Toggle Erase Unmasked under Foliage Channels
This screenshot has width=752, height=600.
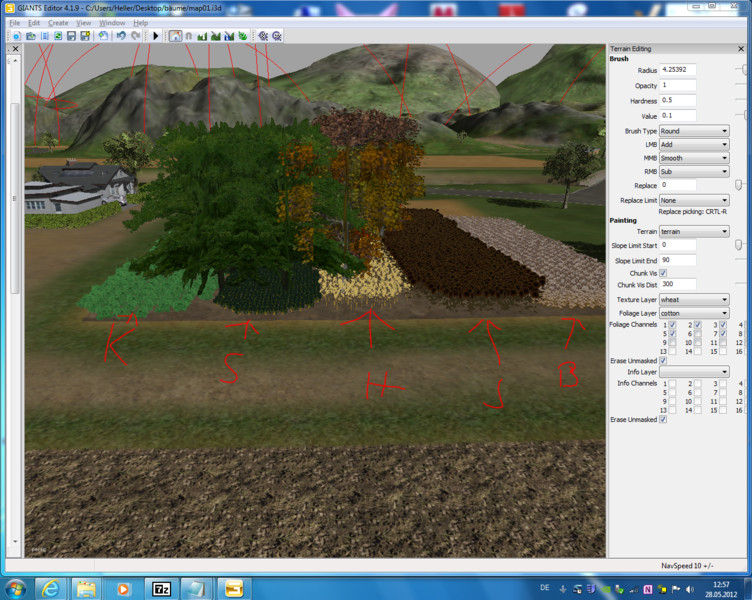pos(663,361)
